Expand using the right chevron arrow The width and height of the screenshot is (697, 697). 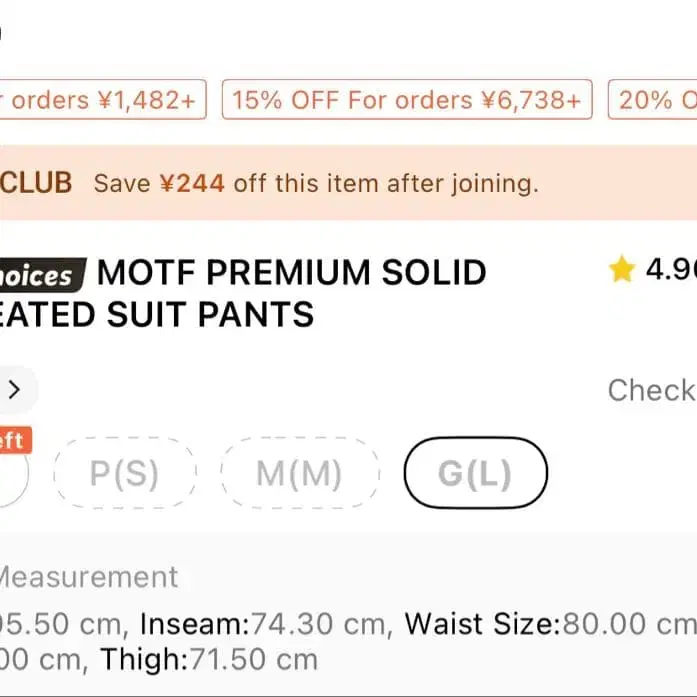[14, 390]
